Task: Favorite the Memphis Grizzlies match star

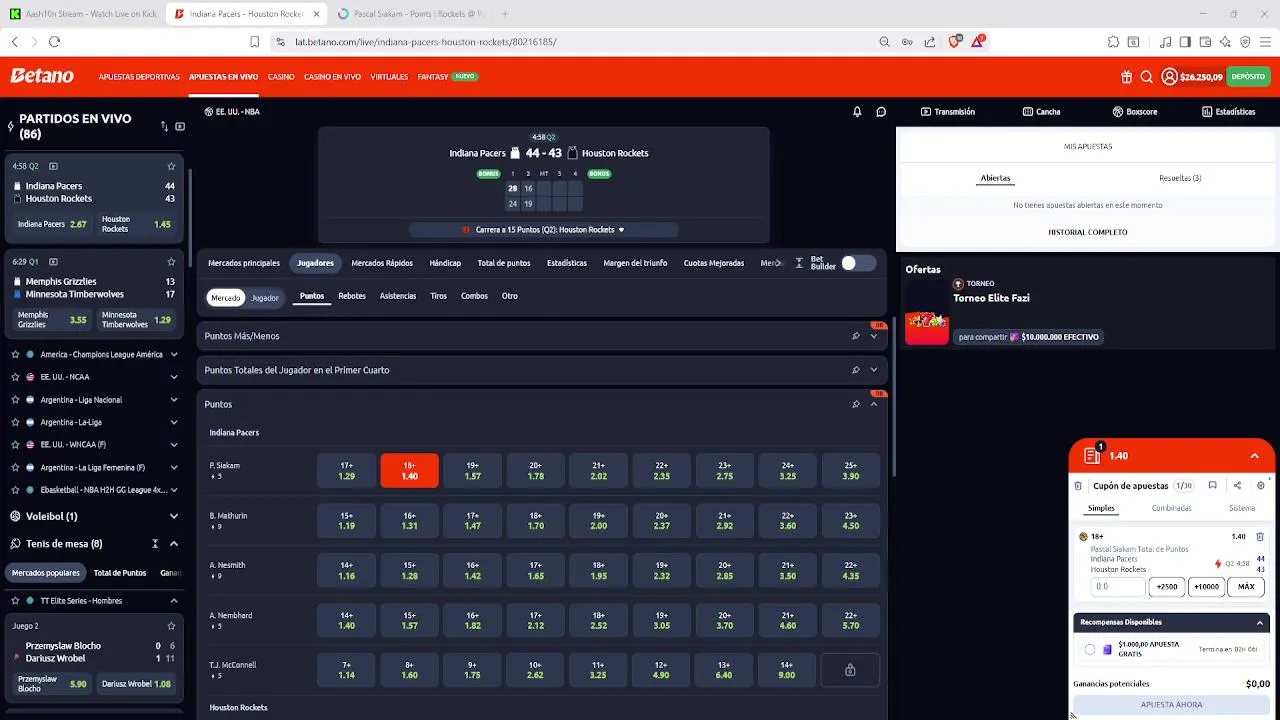Action: (x=171, y=262)
